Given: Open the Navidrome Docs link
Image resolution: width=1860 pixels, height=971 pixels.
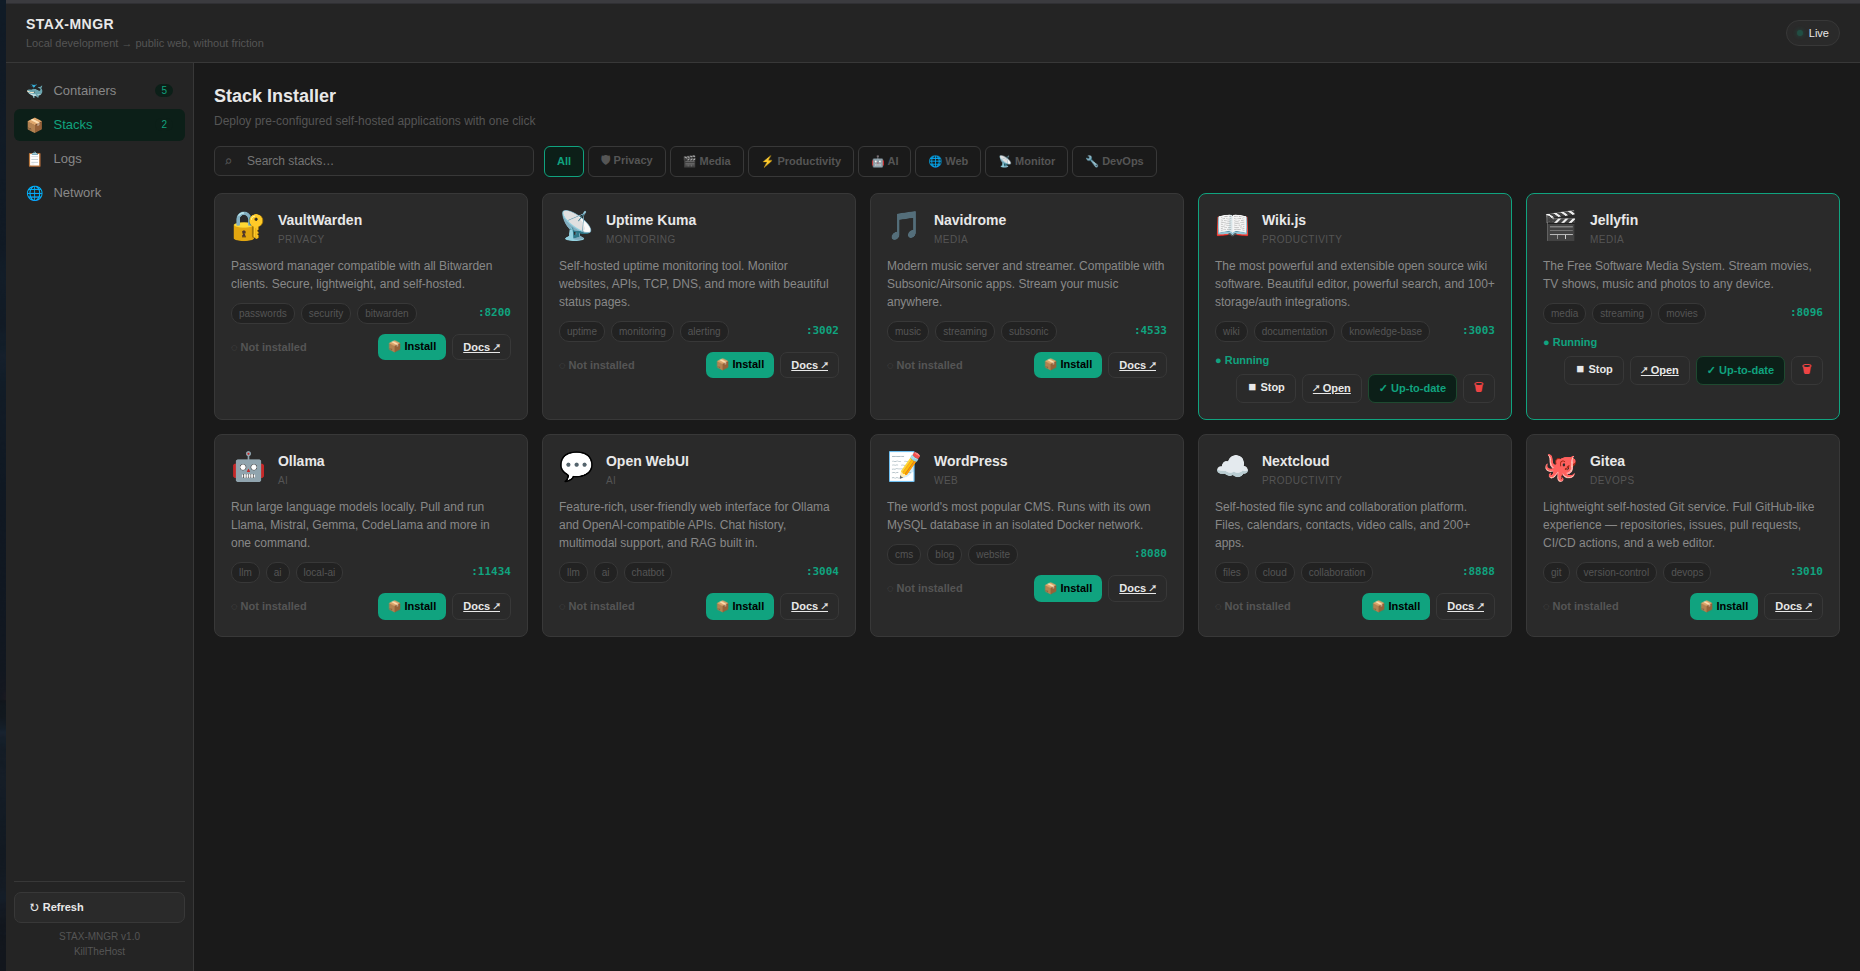Looking at the screenshot, I should coord(1136,365).
